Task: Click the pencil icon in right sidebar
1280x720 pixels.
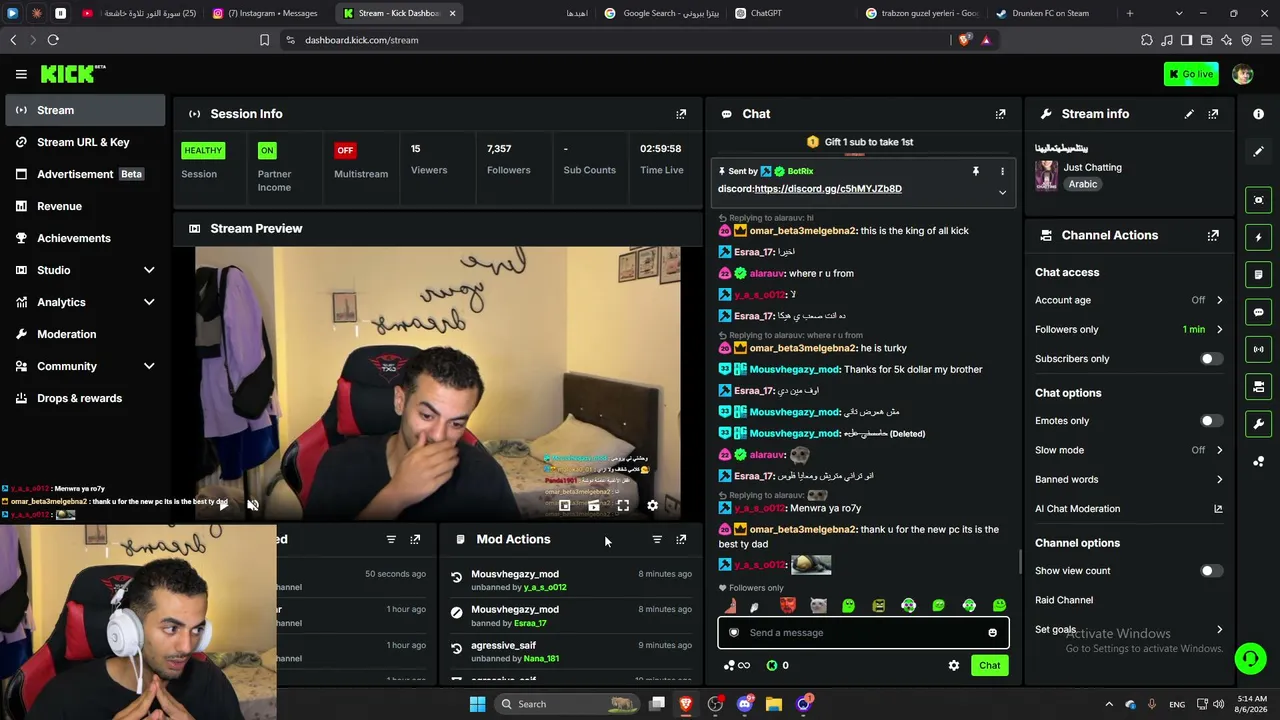Action: [1258, 151]
